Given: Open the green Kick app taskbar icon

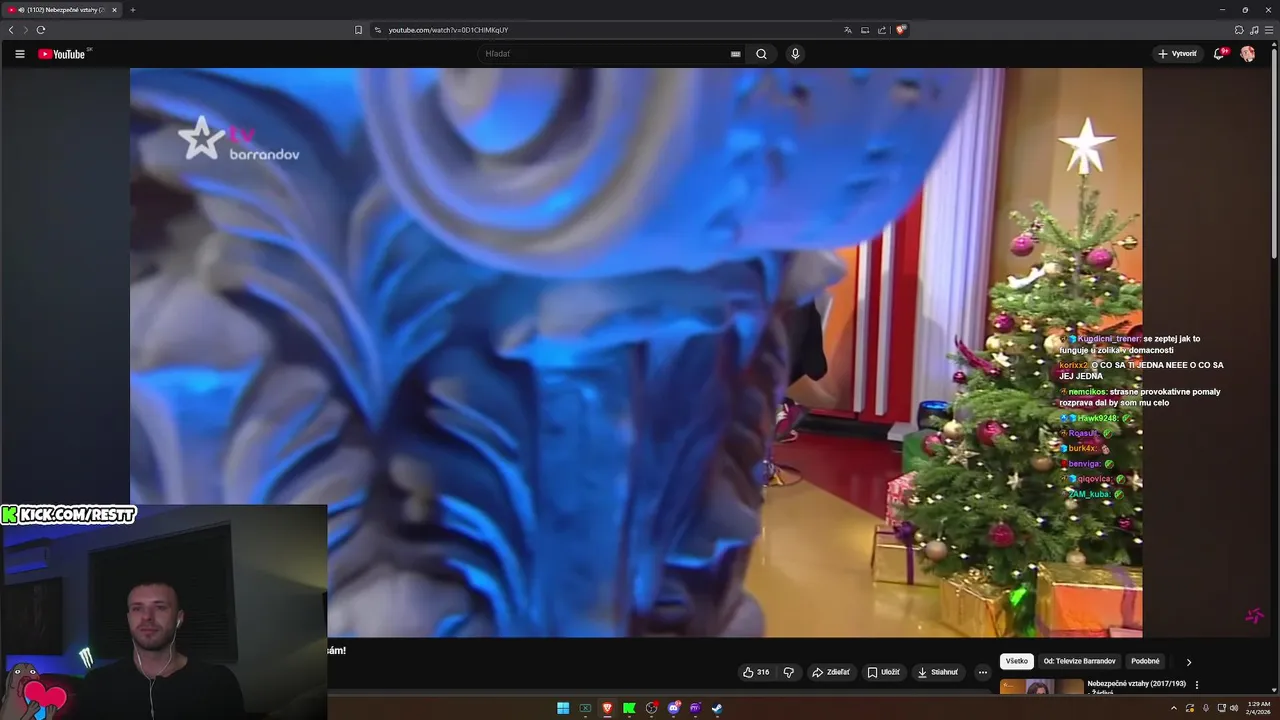Looking at the screenshot, I should [629, 708].
